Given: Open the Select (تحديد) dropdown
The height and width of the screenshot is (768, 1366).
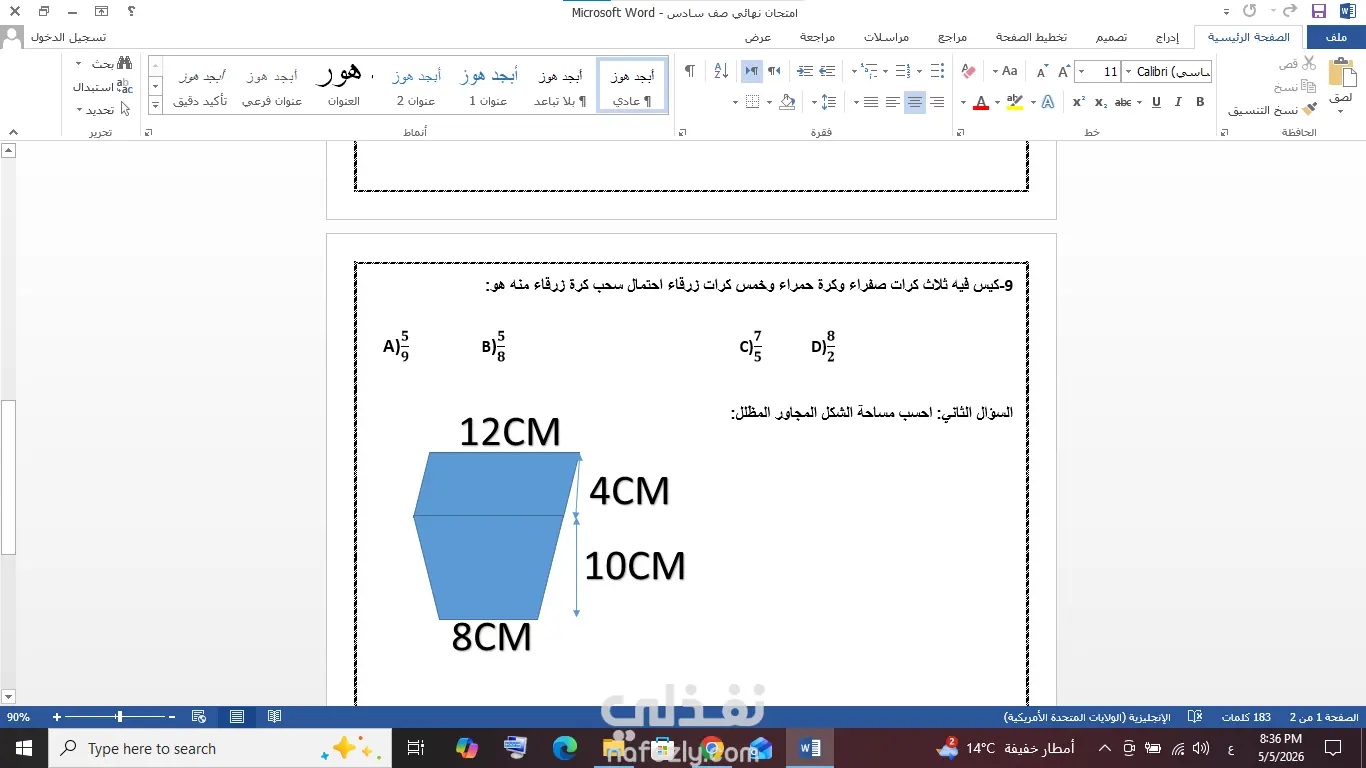Looking at the screenshot, I should pyautogui.click(x=104, y=109).
